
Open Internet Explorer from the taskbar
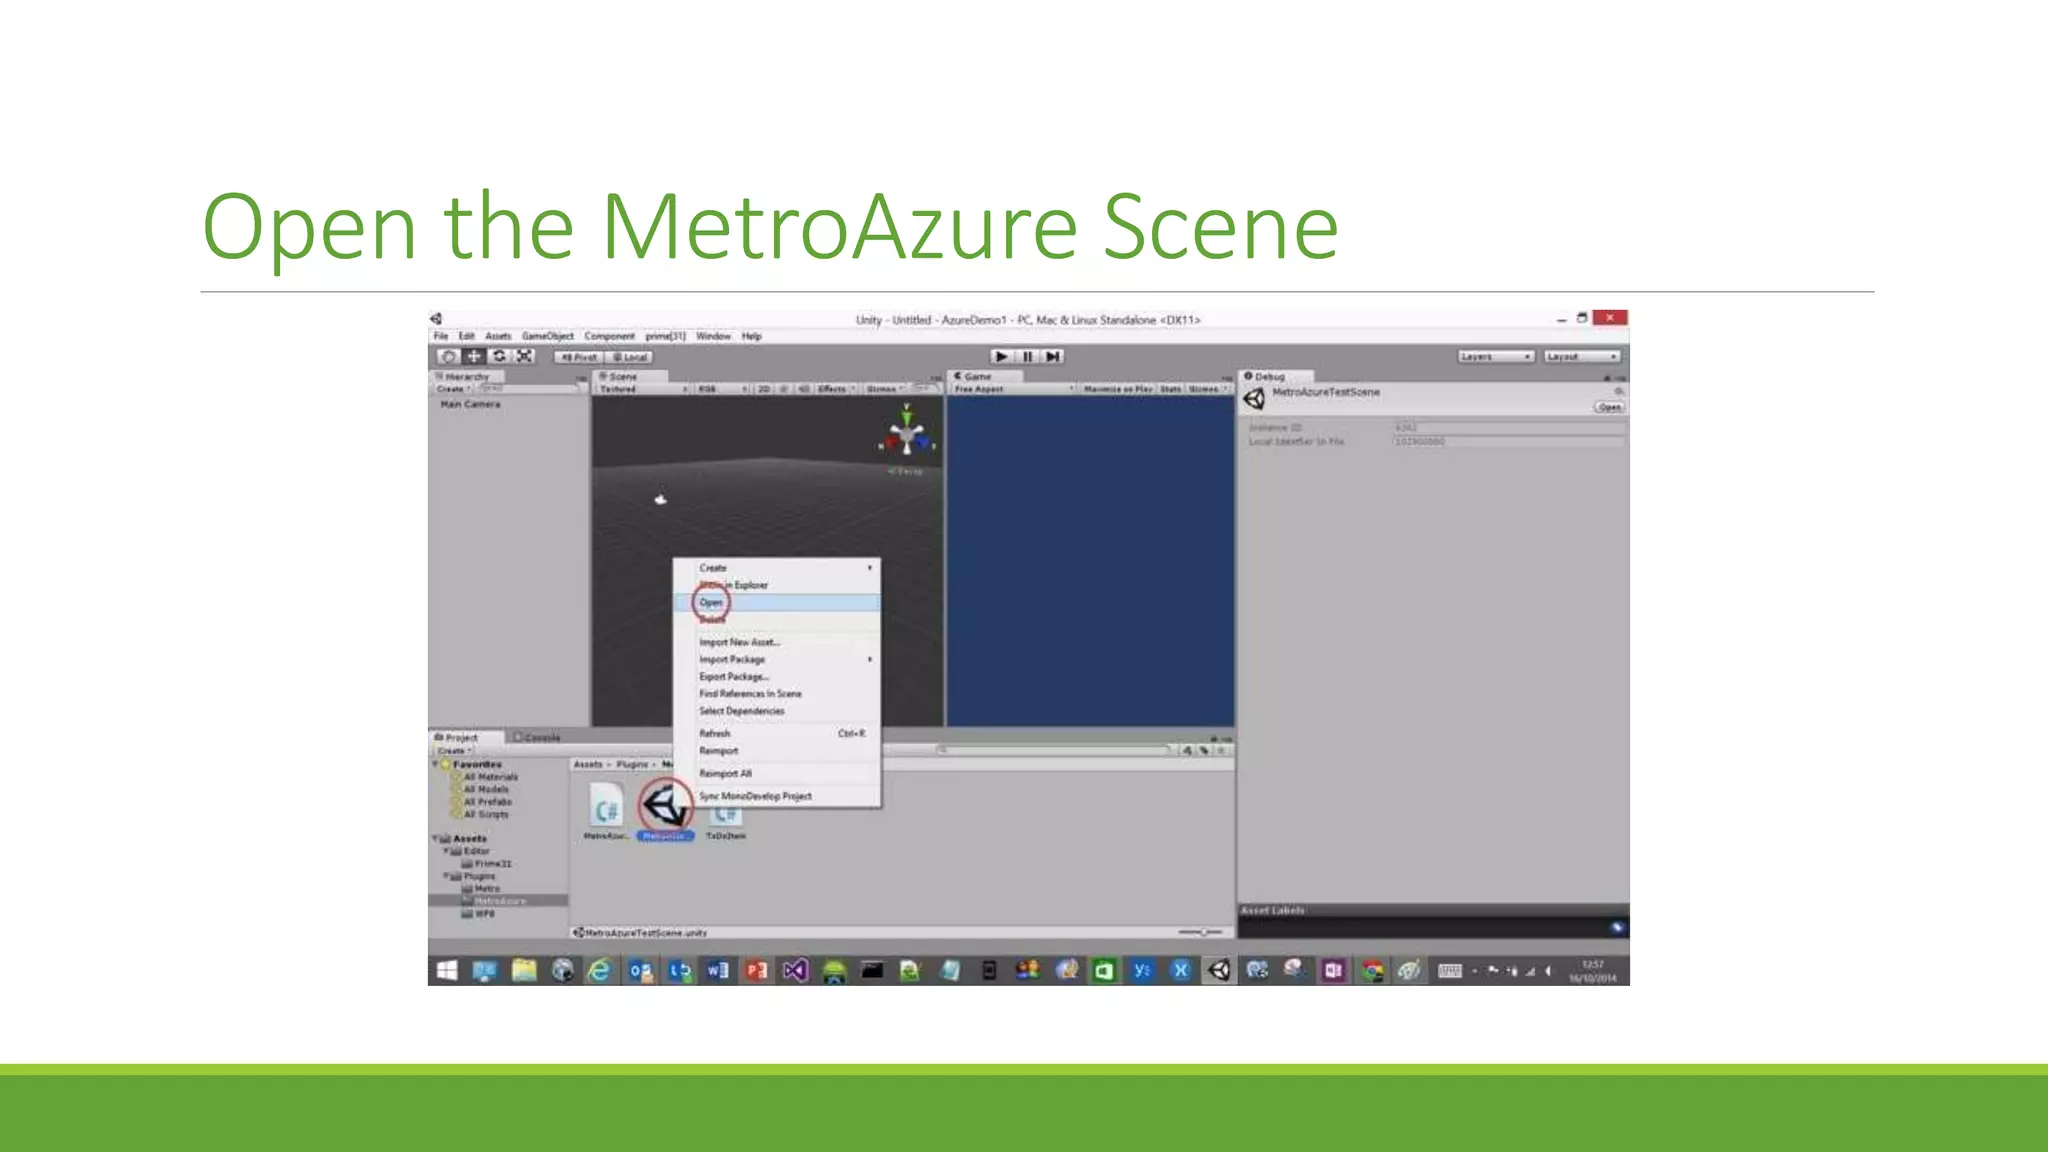pyautogui.click(x=600, y=971)
